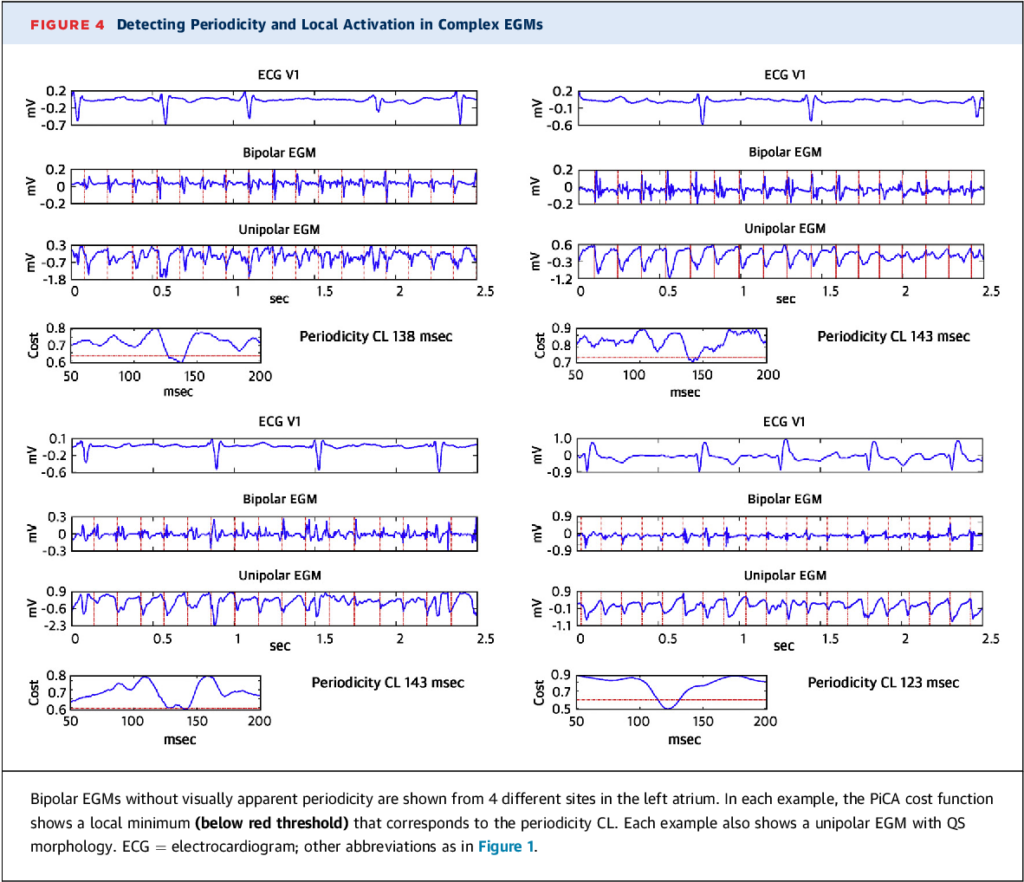This screenshot has width=1024, height=882.
Task: Click the FIGURE 4 heading label
Action: tap(67, 24)
